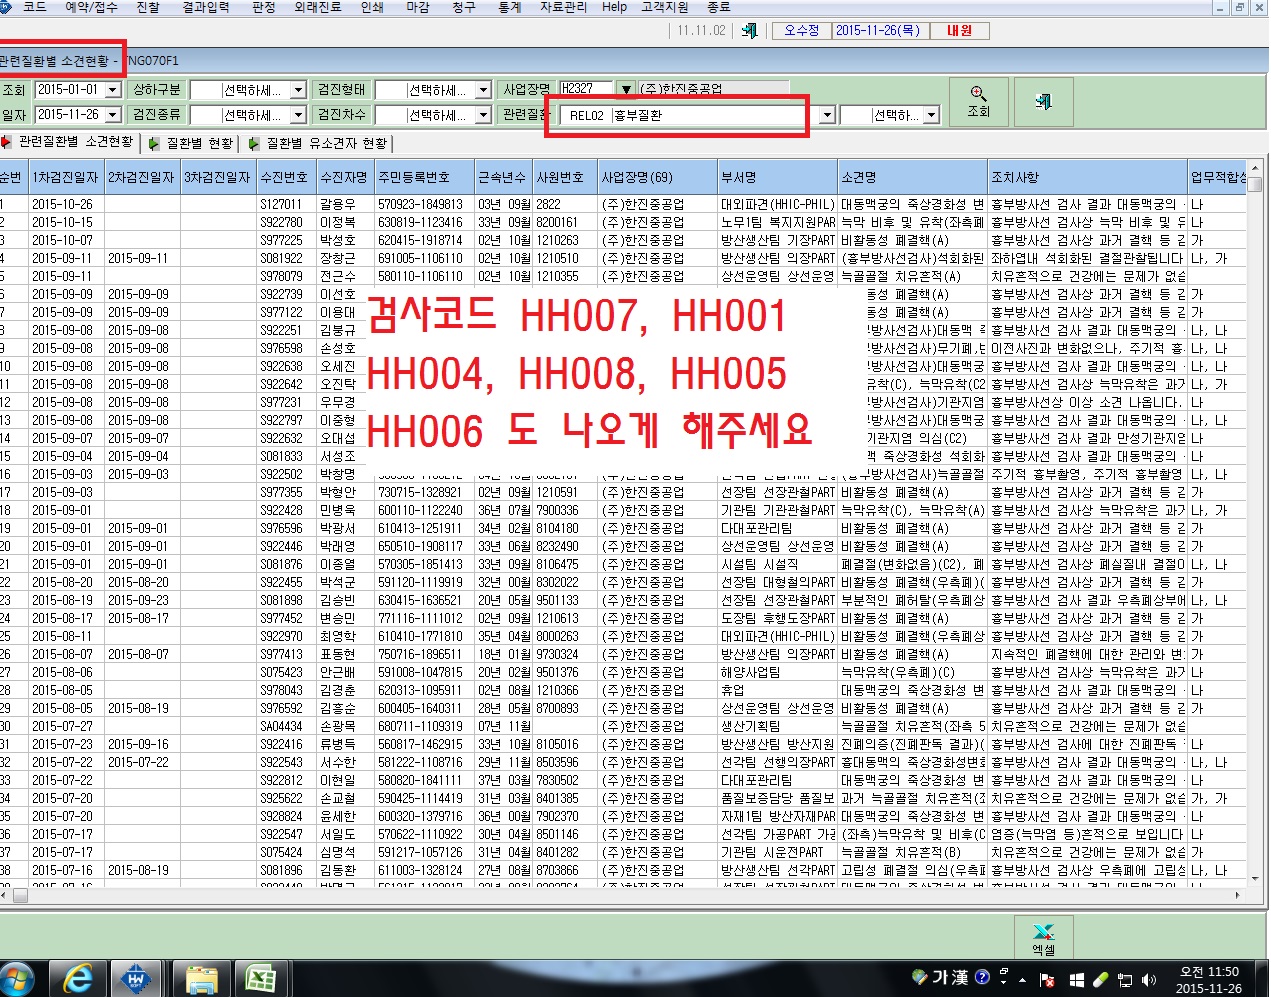
Task: Open the 결과입력 menu
Action: 206,7
